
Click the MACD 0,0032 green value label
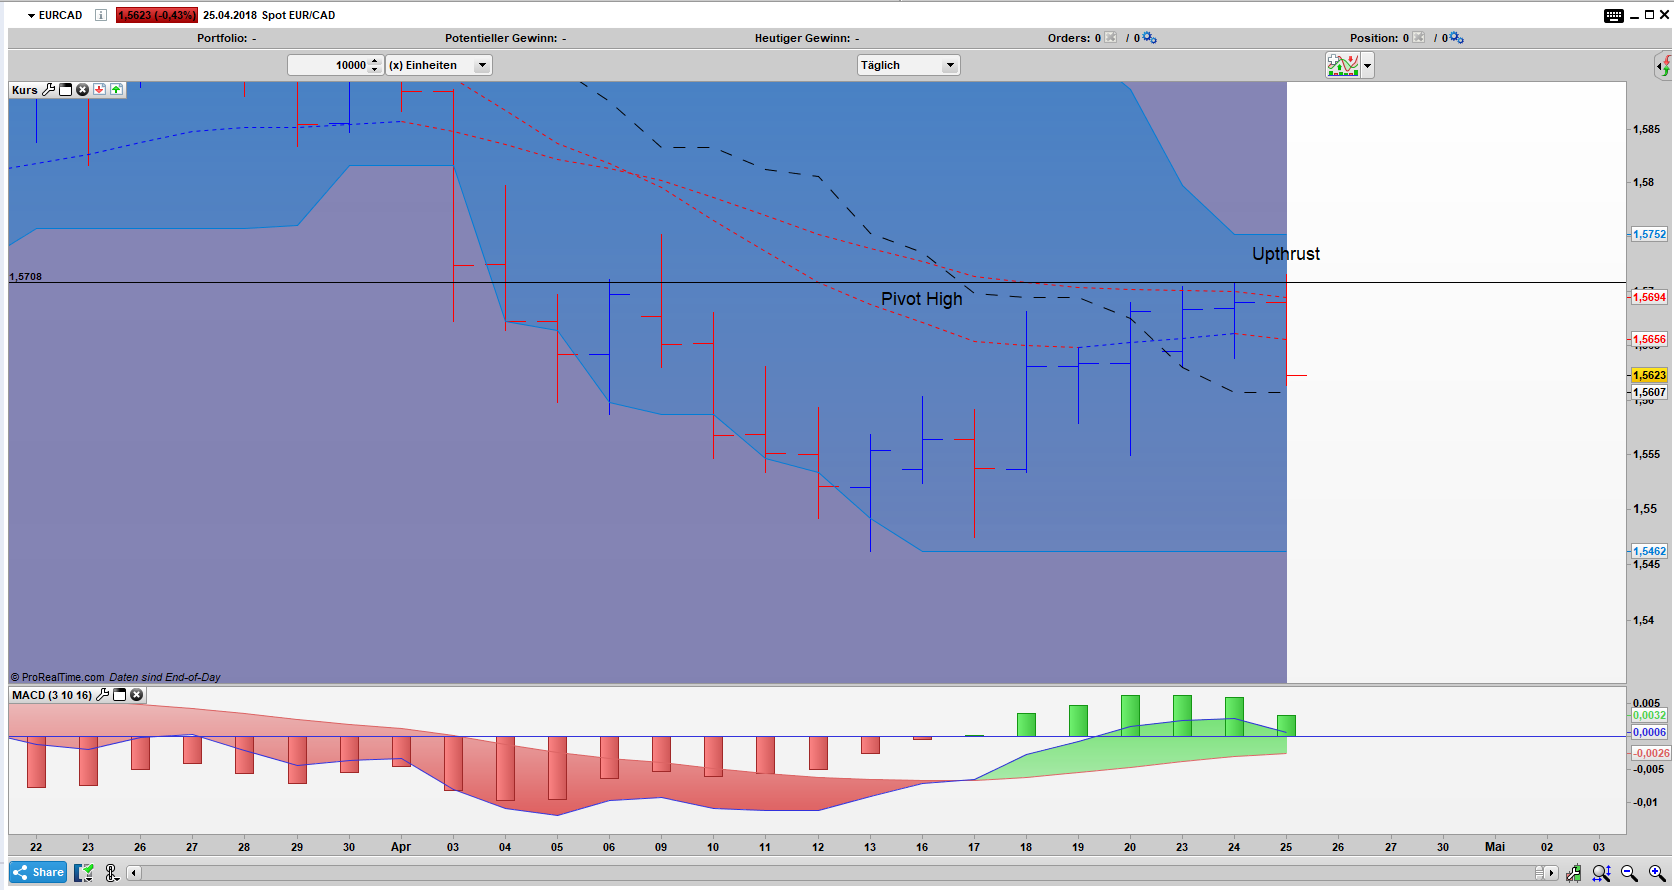[1649, 715]
